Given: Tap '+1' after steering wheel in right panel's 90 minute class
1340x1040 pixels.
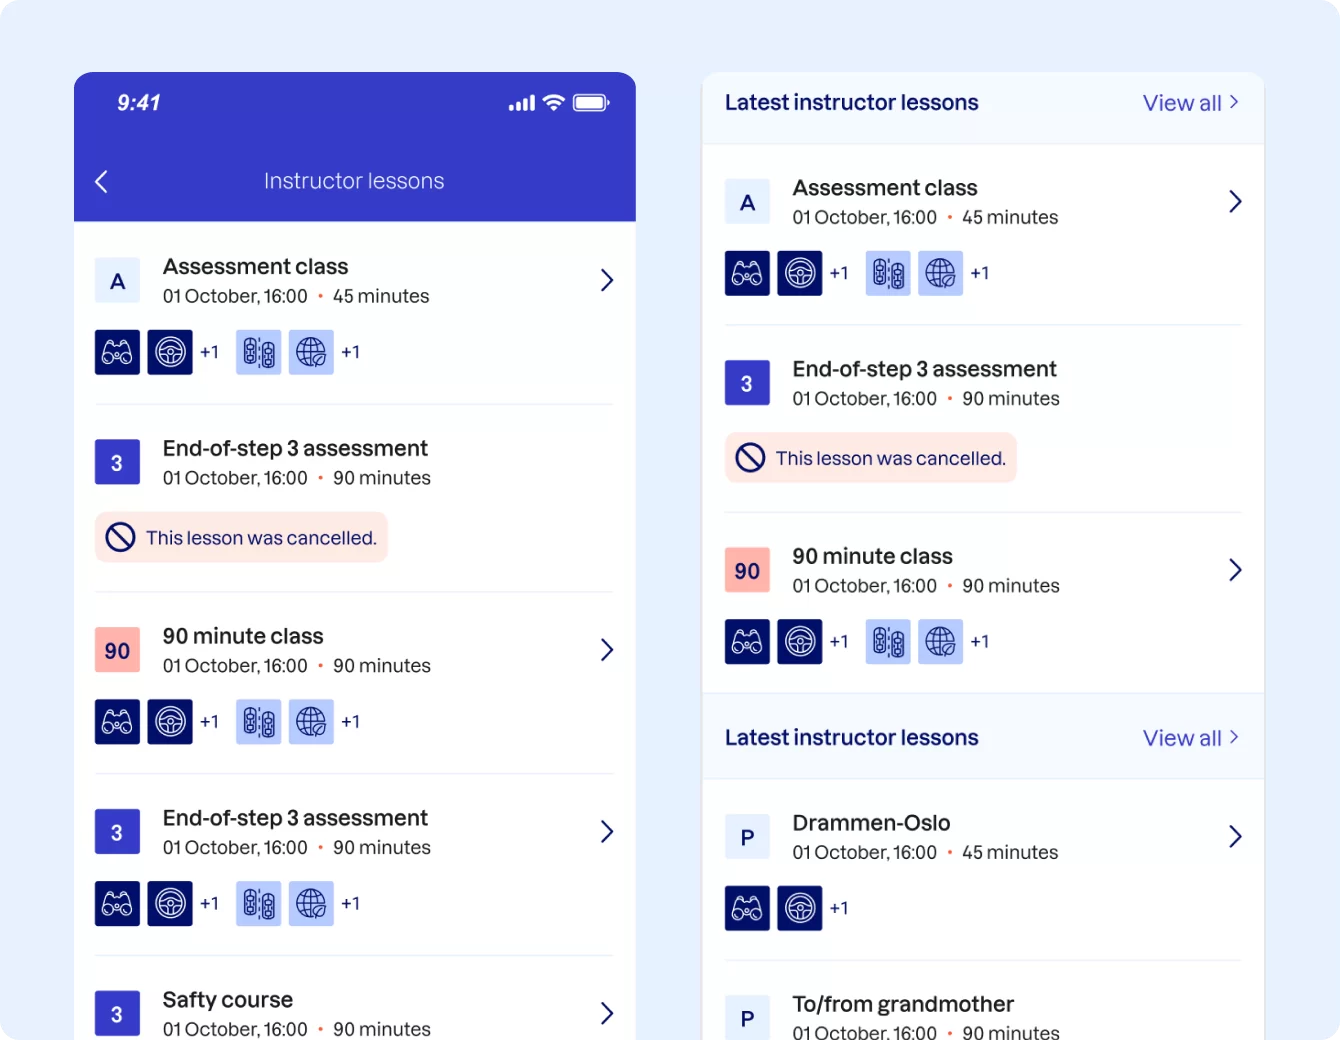Looking at the screenshot, I should tap(839, 642).
